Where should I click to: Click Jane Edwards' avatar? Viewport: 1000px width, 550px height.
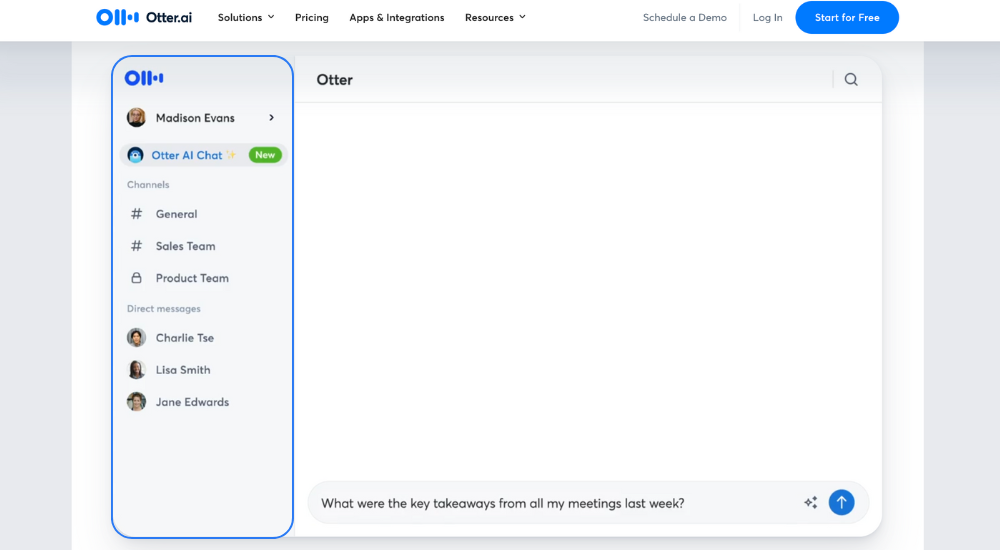[136, 401]
